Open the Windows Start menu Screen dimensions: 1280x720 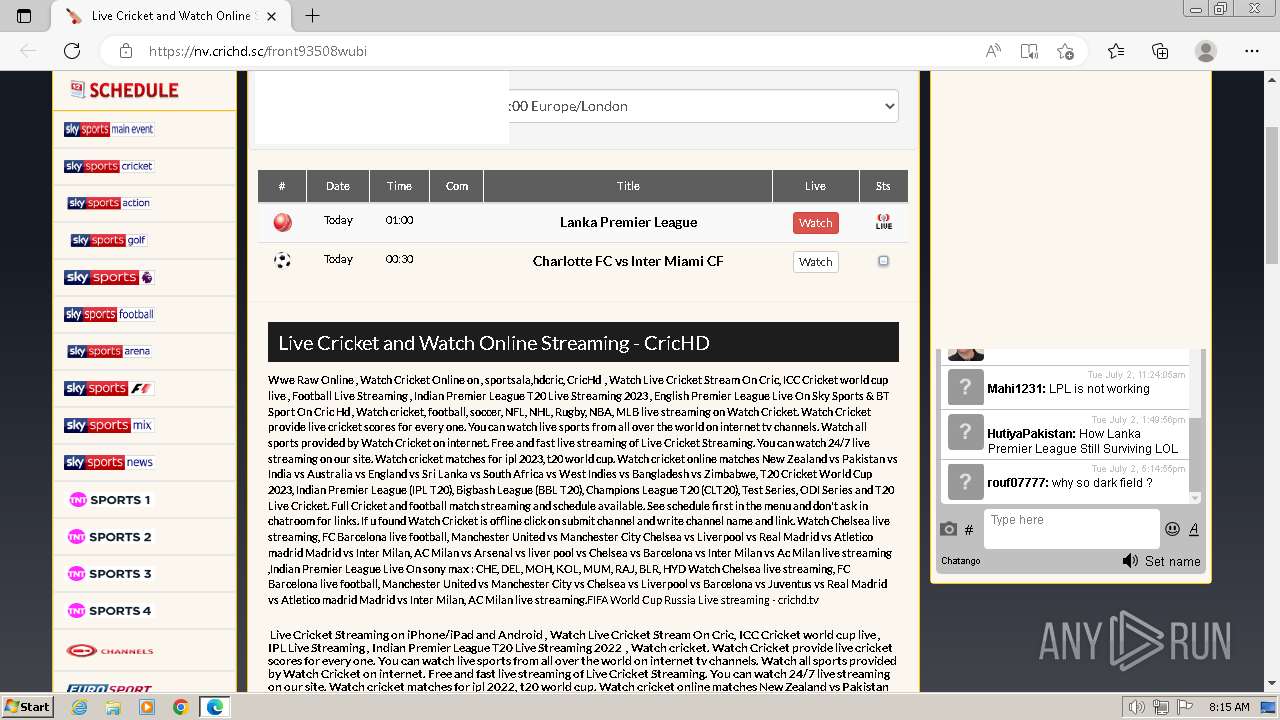tap(28, 707)
